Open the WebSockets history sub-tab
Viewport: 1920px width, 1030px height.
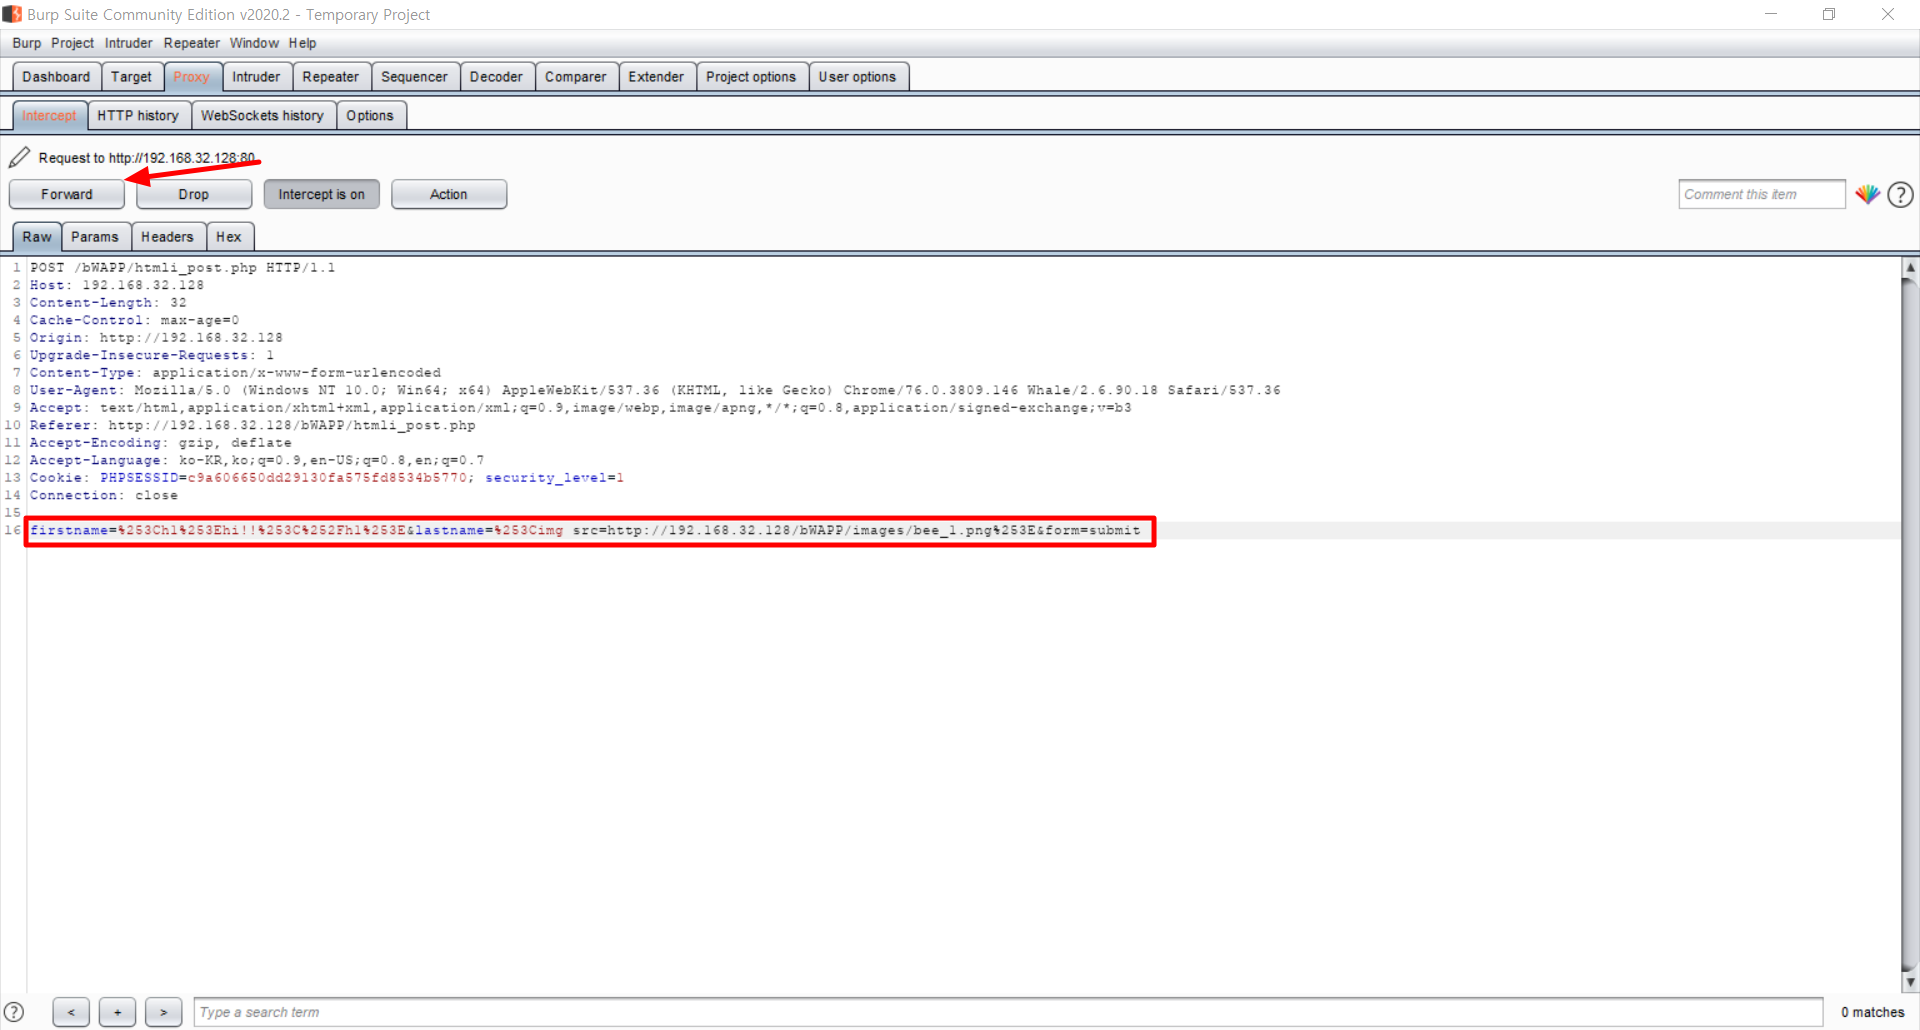[x=262, y=116]
